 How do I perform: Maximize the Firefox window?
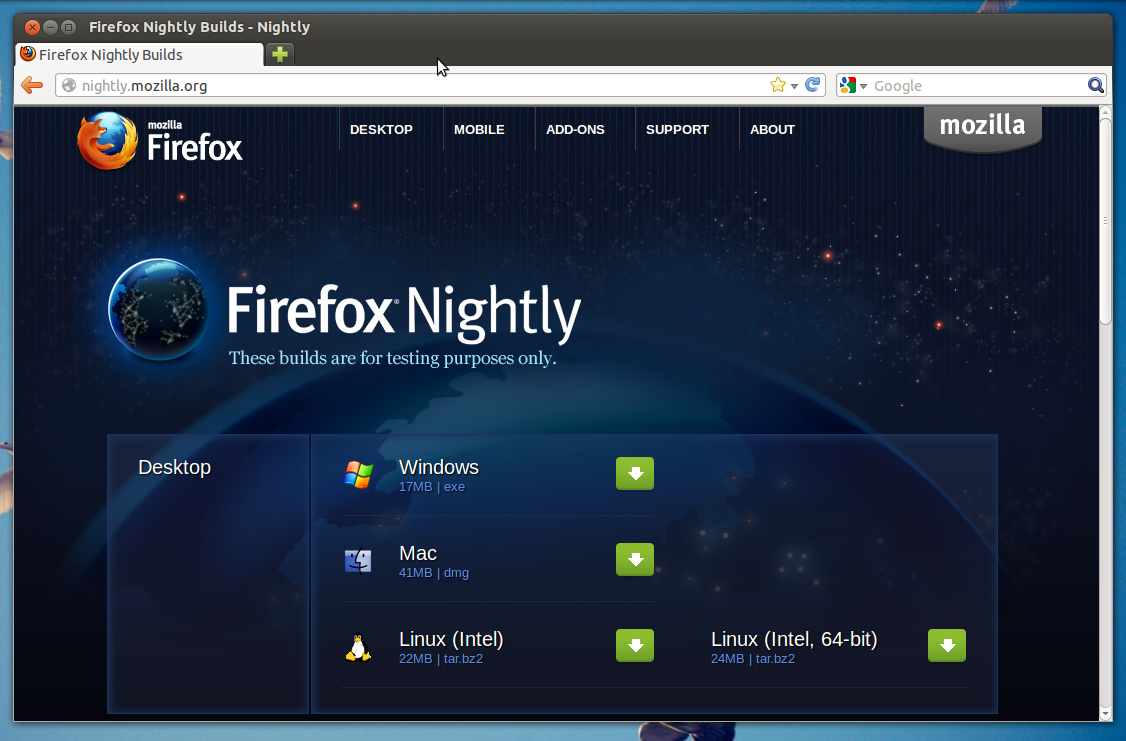(x=68, y=27)
